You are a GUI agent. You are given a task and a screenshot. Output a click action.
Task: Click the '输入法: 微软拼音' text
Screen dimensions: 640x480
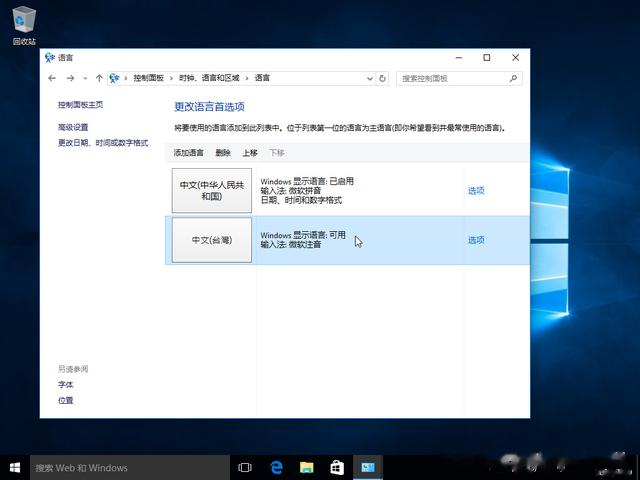pyautogui.click(x=291, y=191)
